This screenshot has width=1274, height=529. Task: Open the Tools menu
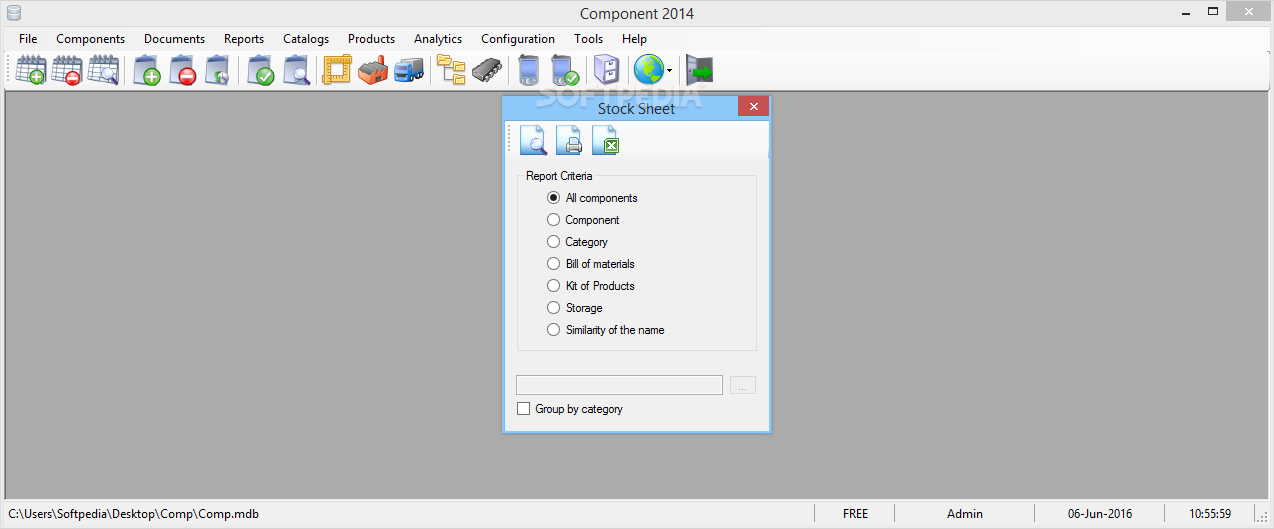click(x=589, y=39)
